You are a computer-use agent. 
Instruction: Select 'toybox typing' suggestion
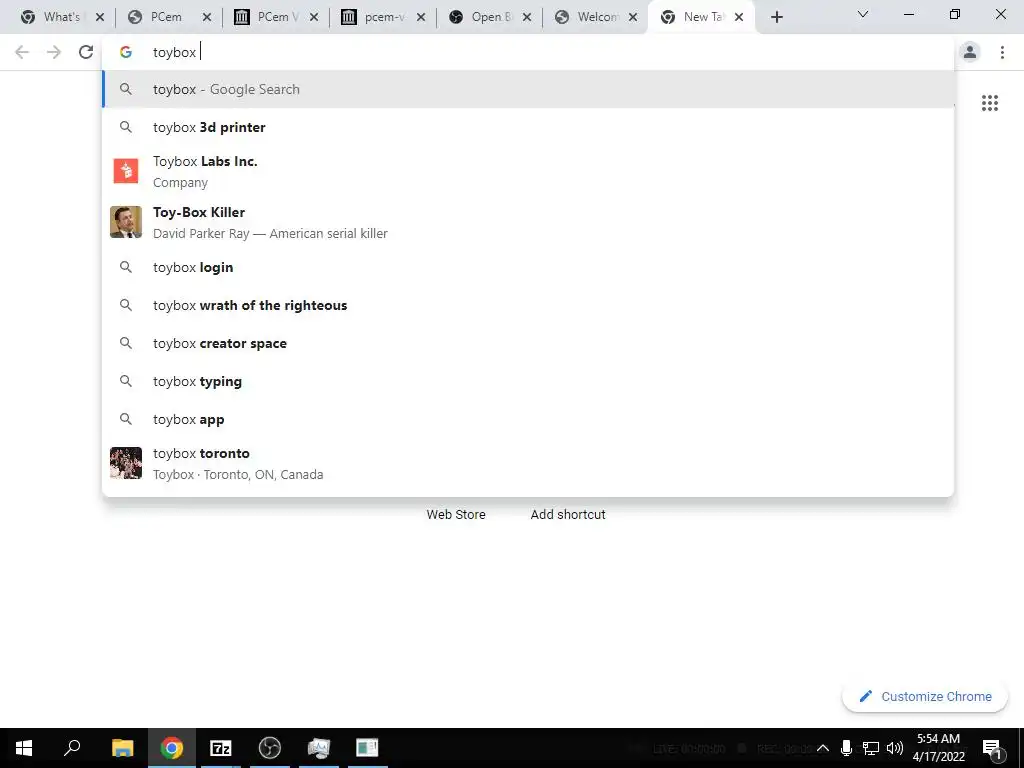(x=528, y=381)
